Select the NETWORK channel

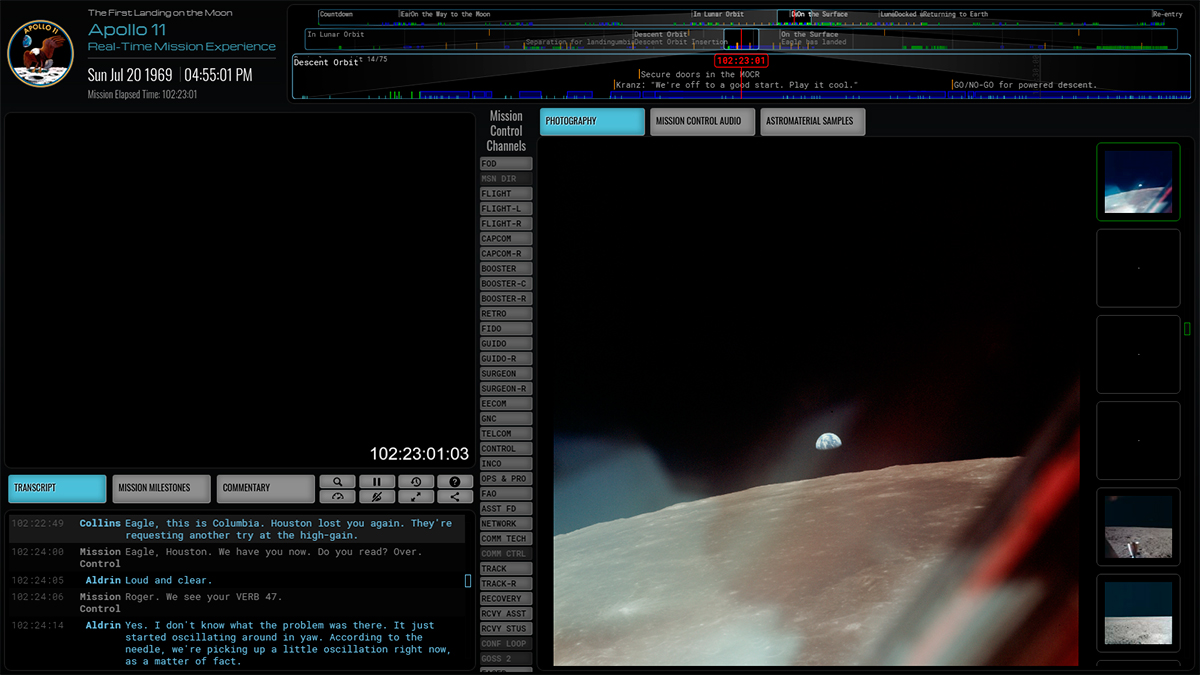(506, 524)
